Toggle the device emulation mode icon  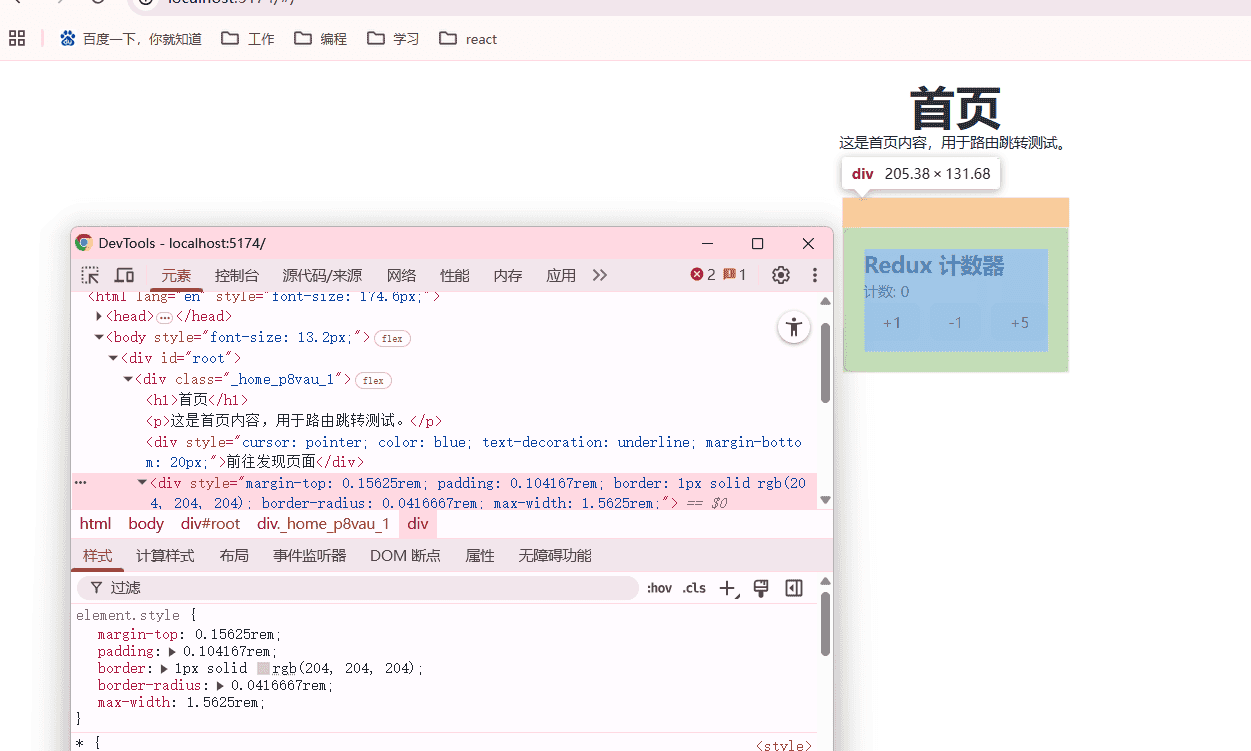pyautogui.click(x=123, y=274)
